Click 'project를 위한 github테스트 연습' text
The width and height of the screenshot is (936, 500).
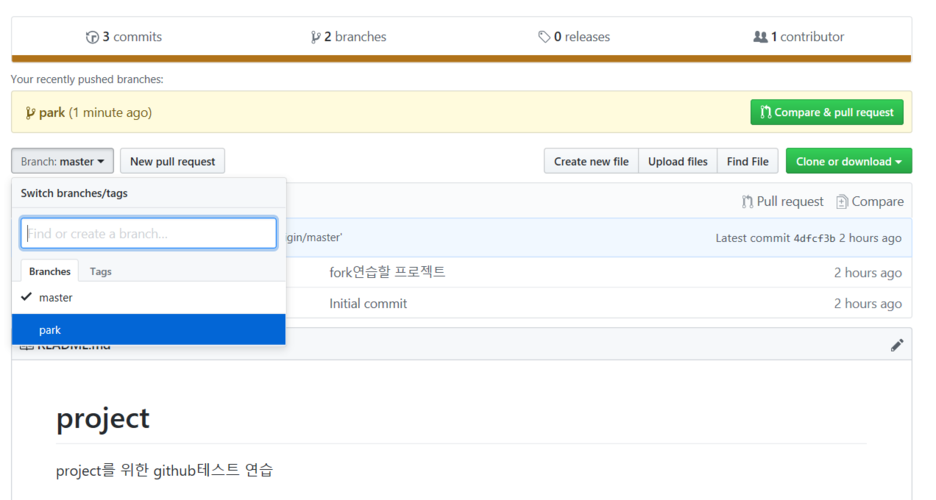click(x=164, y=471)
